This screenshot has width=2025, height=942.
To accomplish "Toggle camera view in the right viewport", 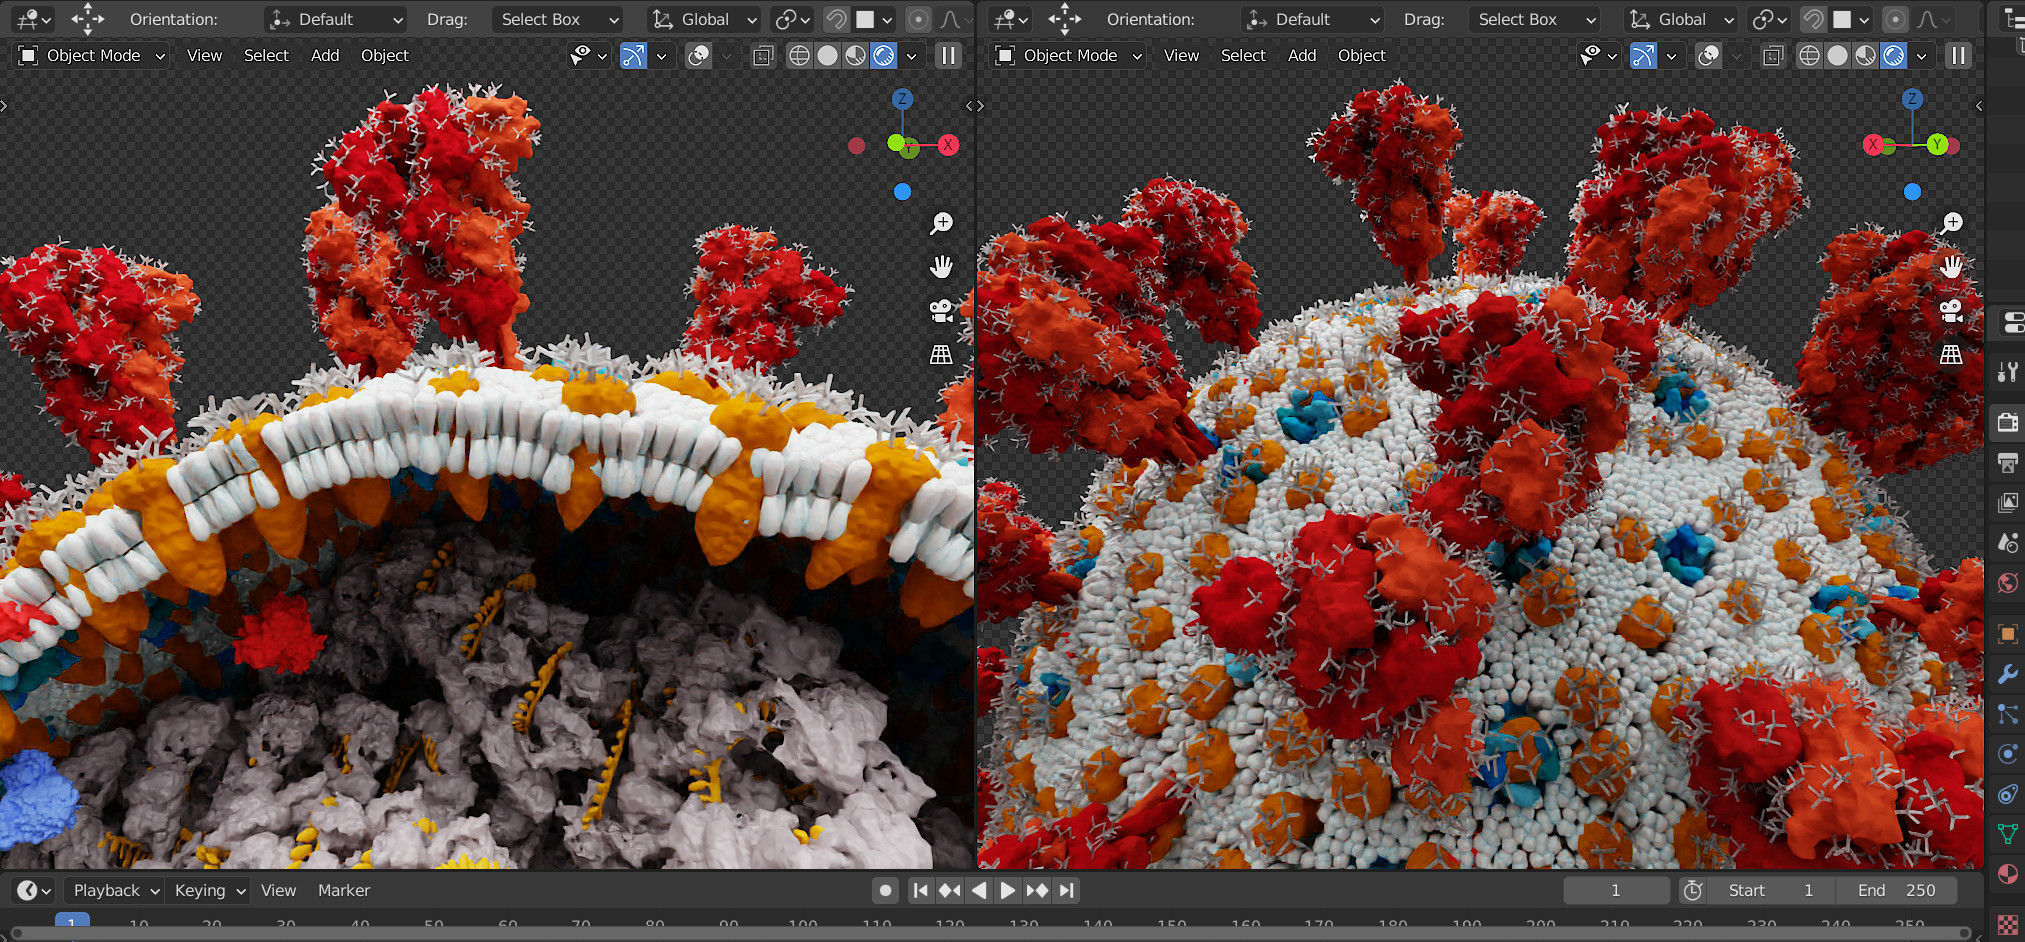I will (1951, 311).
